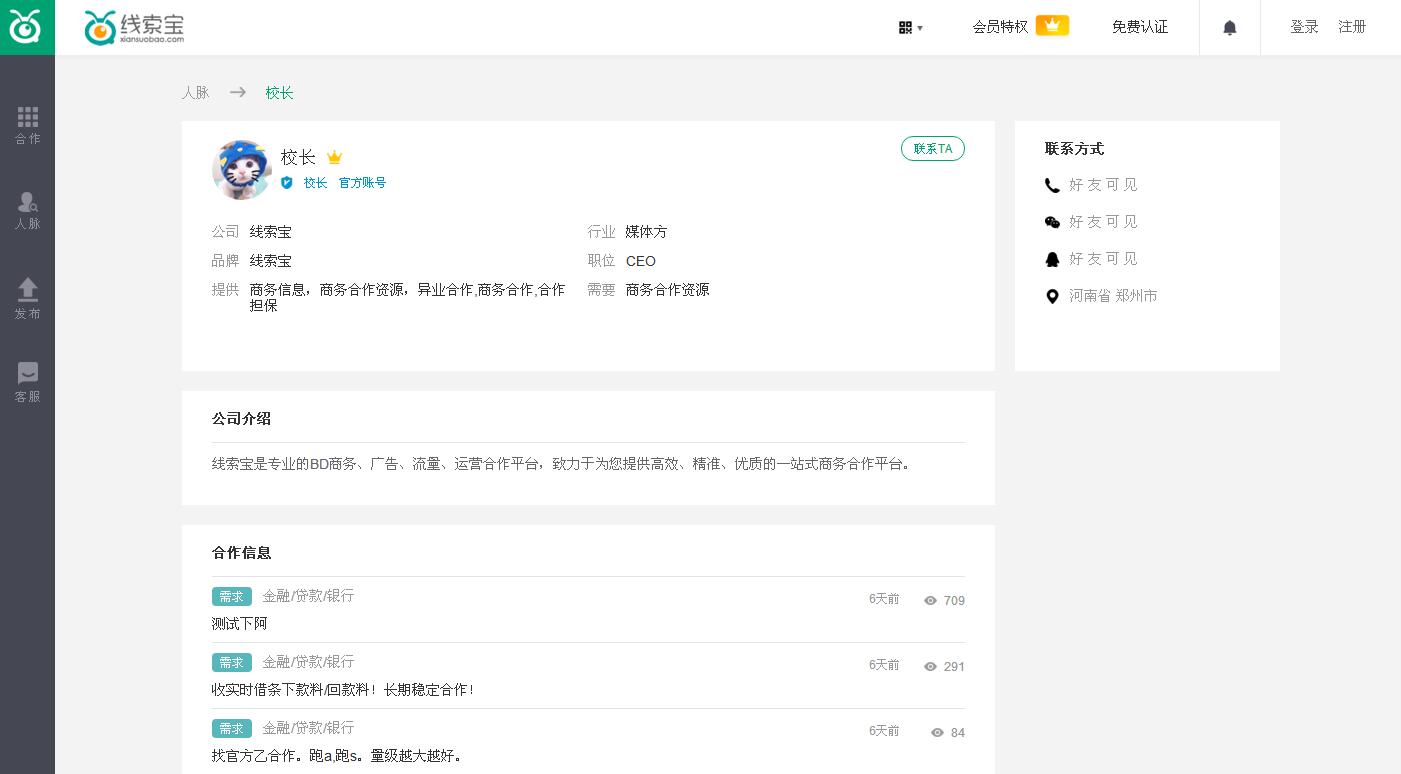Open the 人脉 section from the sidebar
This screenshot has width=1401, height=774.
pos(27,210)
